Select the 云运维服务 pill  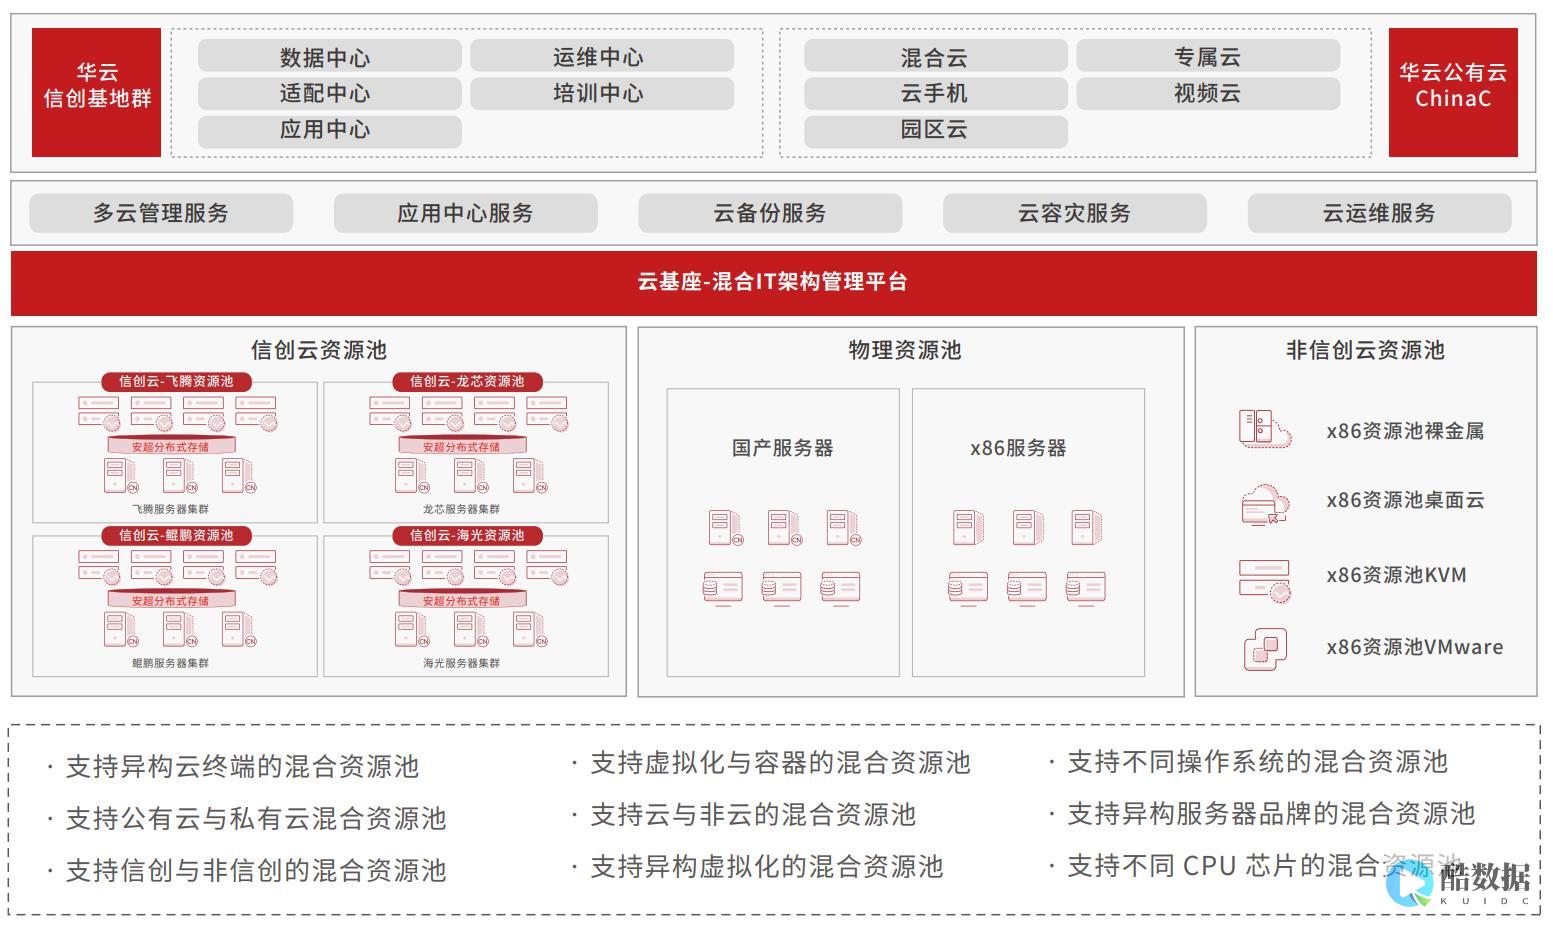click(x=1379, y=213)
